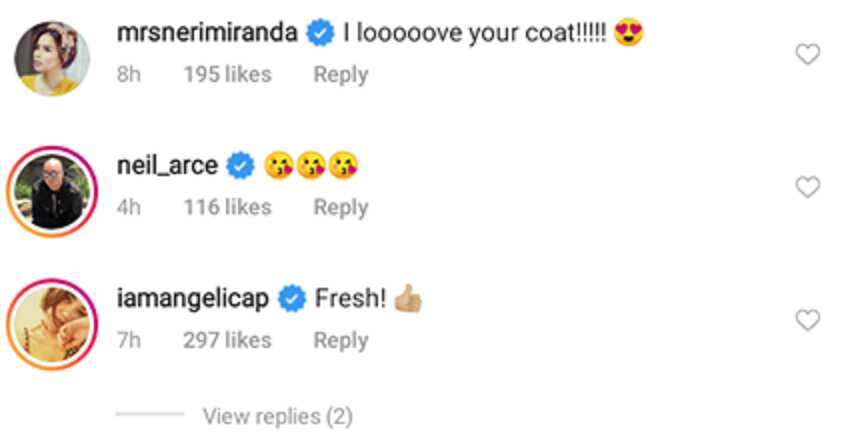Image resolution: width=864 pixels, height=432 pixels.
Task: Reply to the "I looooove your coat" comment
Action: click(341, 75)
